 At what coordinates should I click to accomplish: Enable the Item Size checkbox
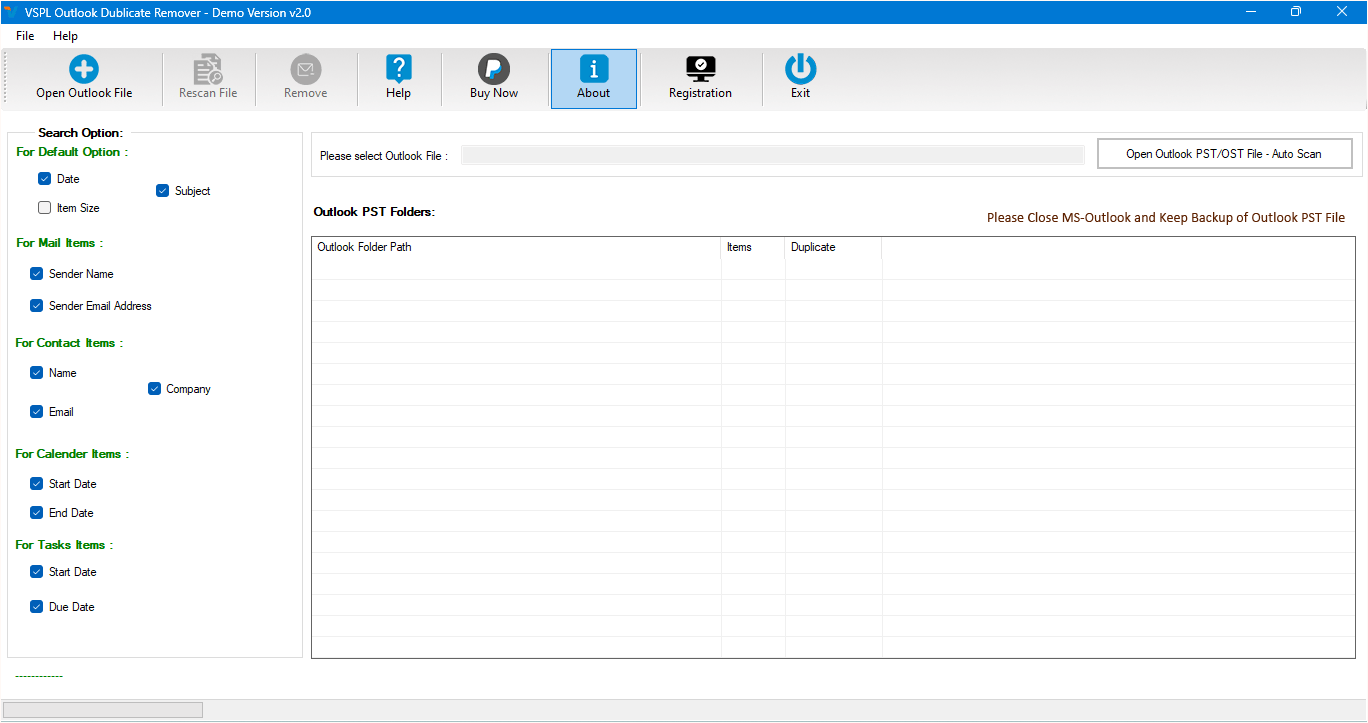(44, 208)
